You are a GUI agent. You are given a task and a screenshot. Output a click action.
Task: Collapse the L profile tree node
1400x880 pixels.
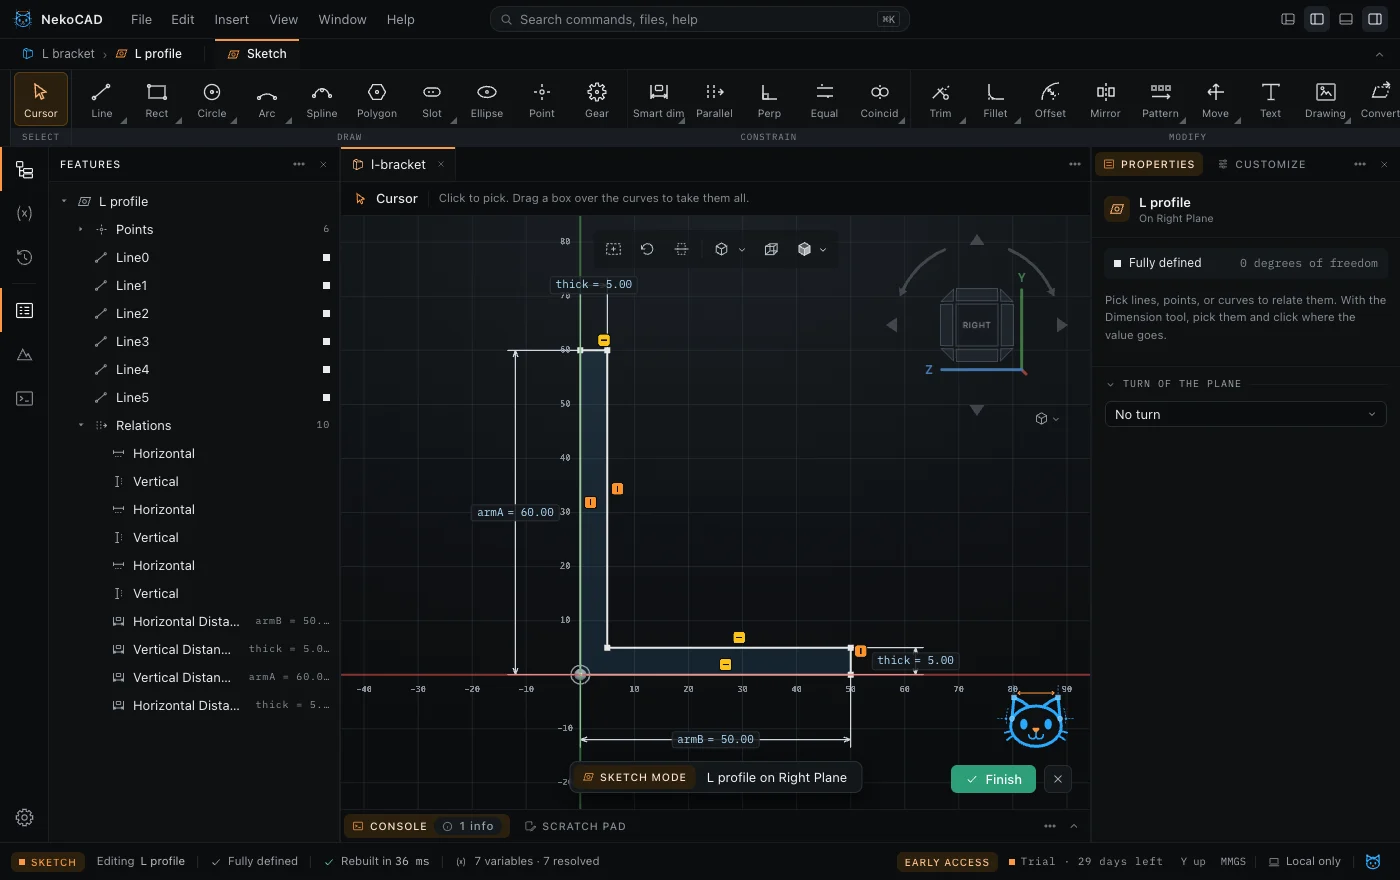[x=64, y=201]
